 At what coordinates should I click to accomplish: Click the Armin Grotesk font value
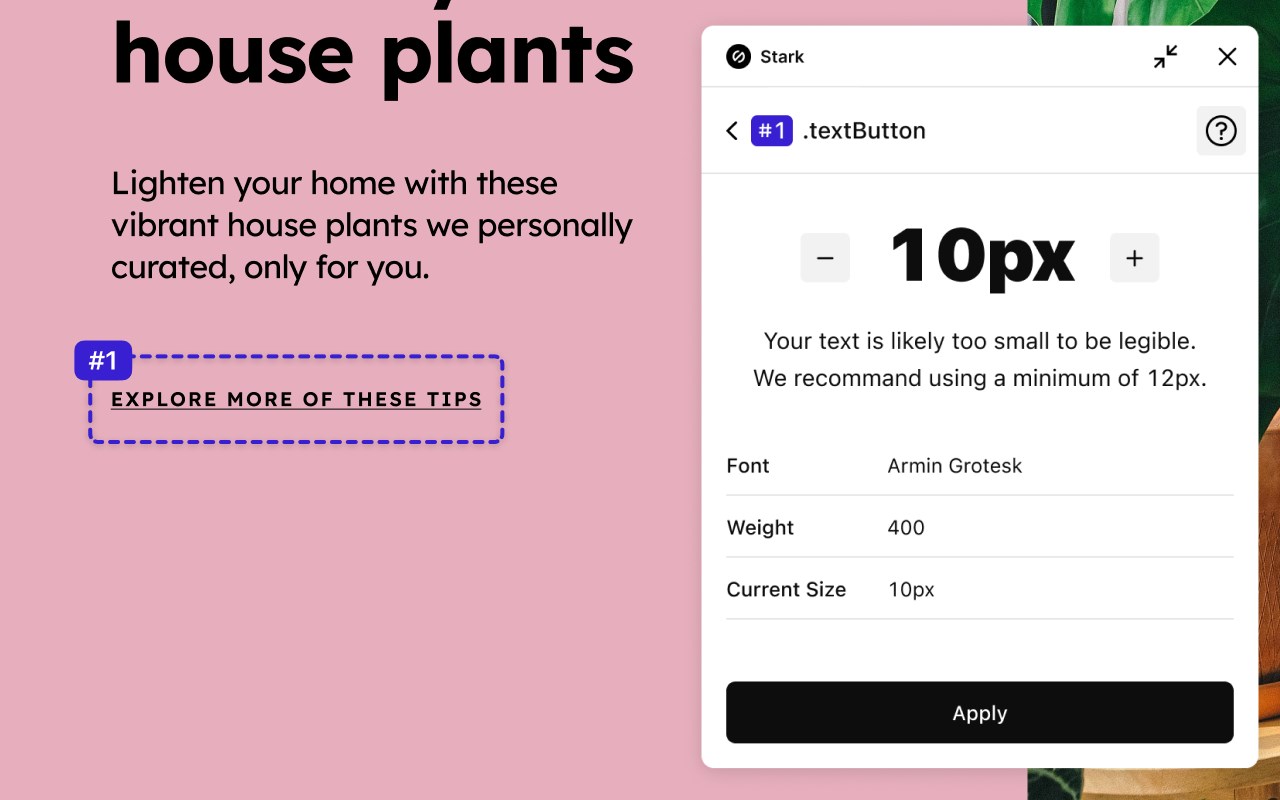[x=954, y=466]
